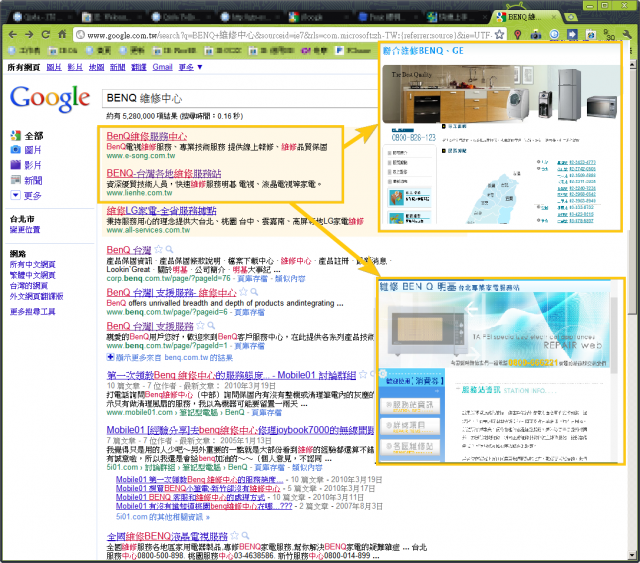Star the 全國維修BENQ液晶電視服務 result

234,535
